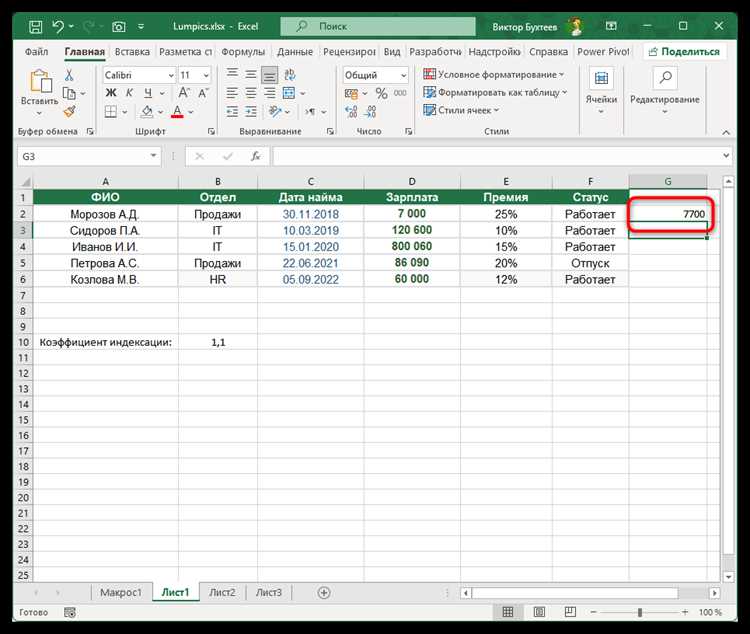Open the Макрос1 sheet tab
This screenshot has width=750, height=634.
coord(121,592)
